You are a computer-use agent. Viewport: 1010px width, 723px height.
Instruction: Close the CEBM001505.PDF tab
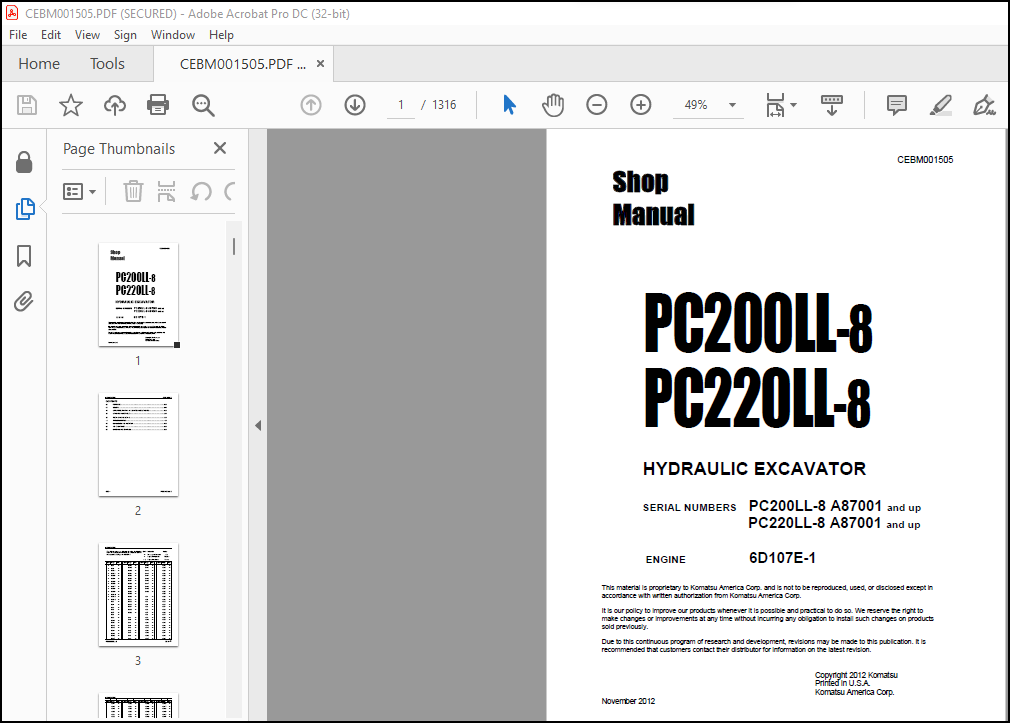click(x=320, y=64)
